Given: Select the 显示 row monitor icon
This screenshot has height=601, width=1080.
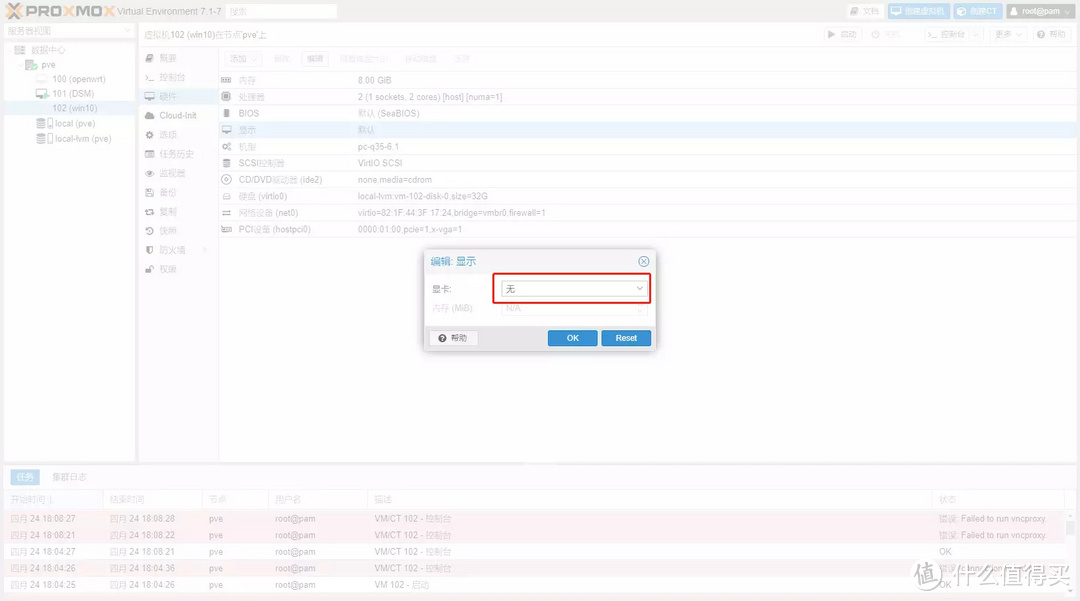Looking at the screenshot, I should click(226, 130).
